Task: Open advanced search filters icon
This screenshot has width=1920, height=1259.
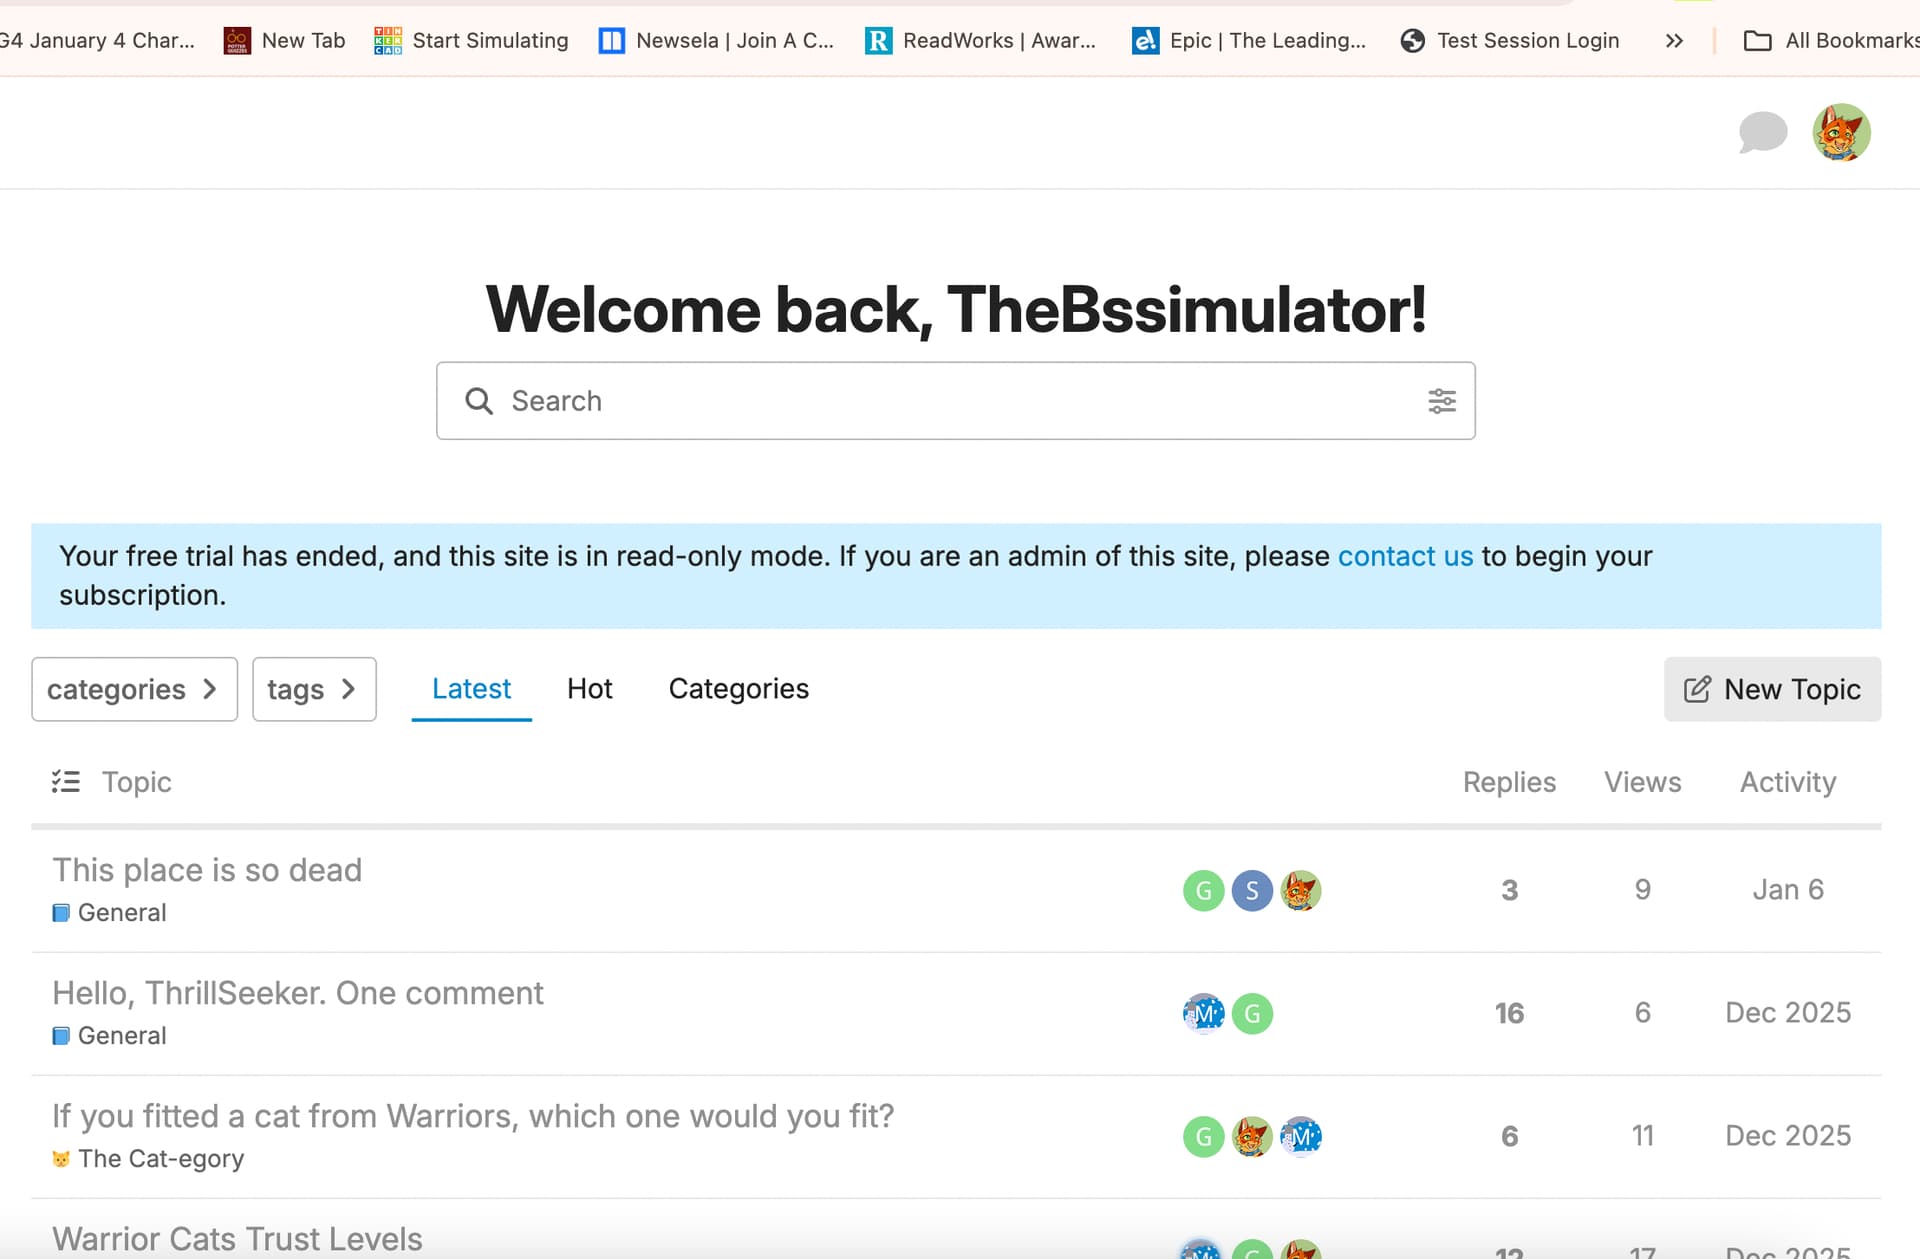Action: point(1441,401)
